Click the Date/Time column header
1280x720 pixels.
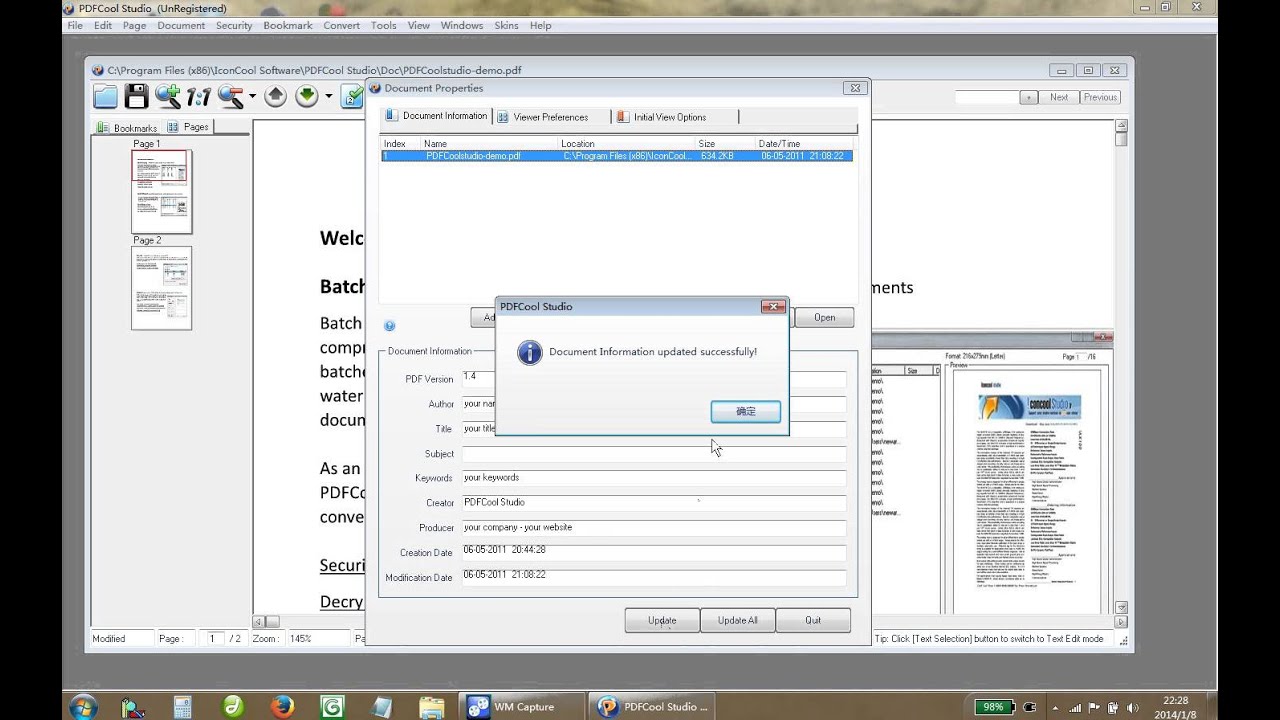pyautogui.click(x=805, y=144)
